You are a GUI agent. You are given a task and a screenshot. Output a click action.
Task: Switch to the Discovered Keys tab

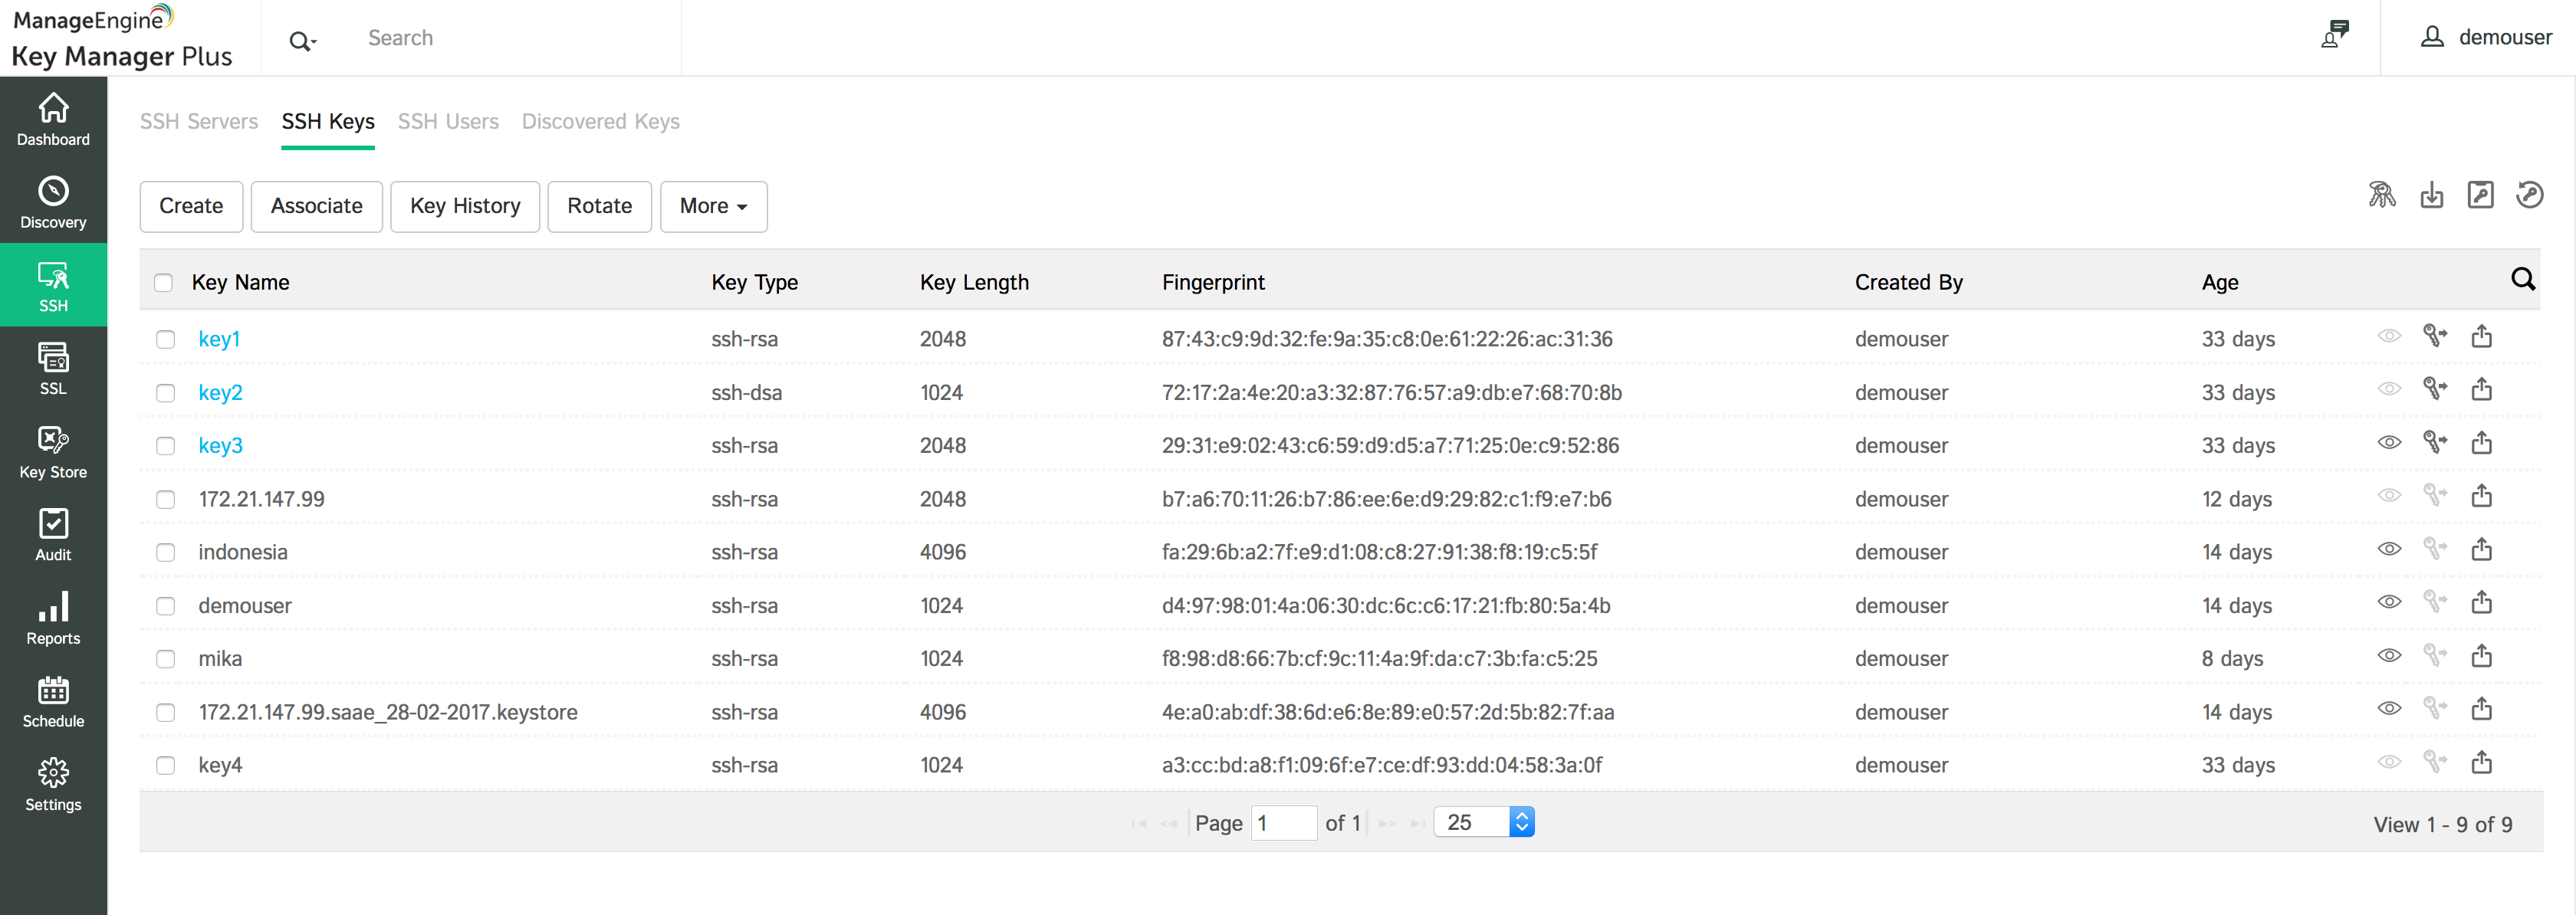click(600, 121)
